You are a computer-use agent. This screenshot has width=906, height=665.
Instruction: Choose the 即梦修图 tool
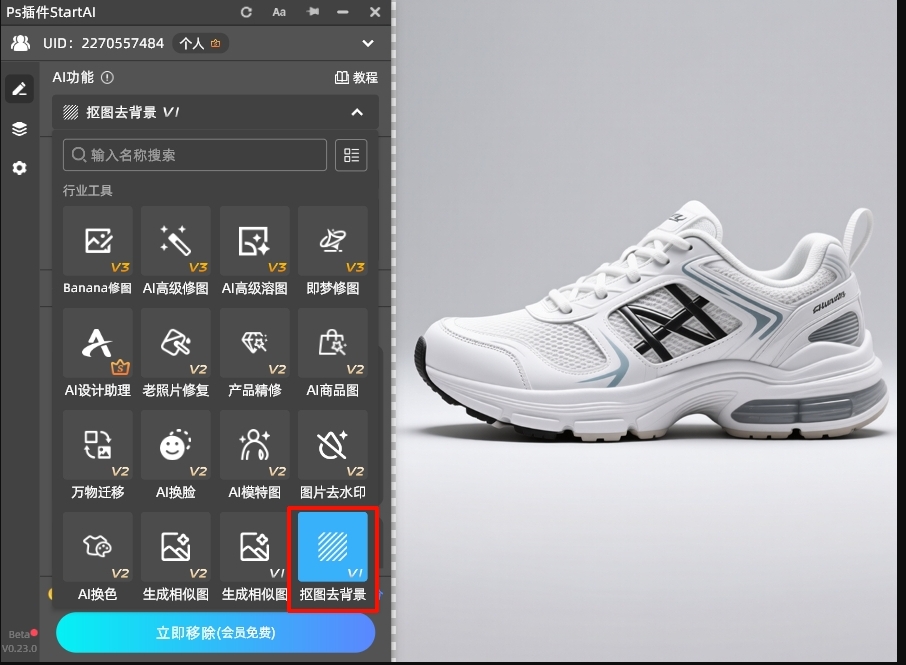[x=333, y=242]
